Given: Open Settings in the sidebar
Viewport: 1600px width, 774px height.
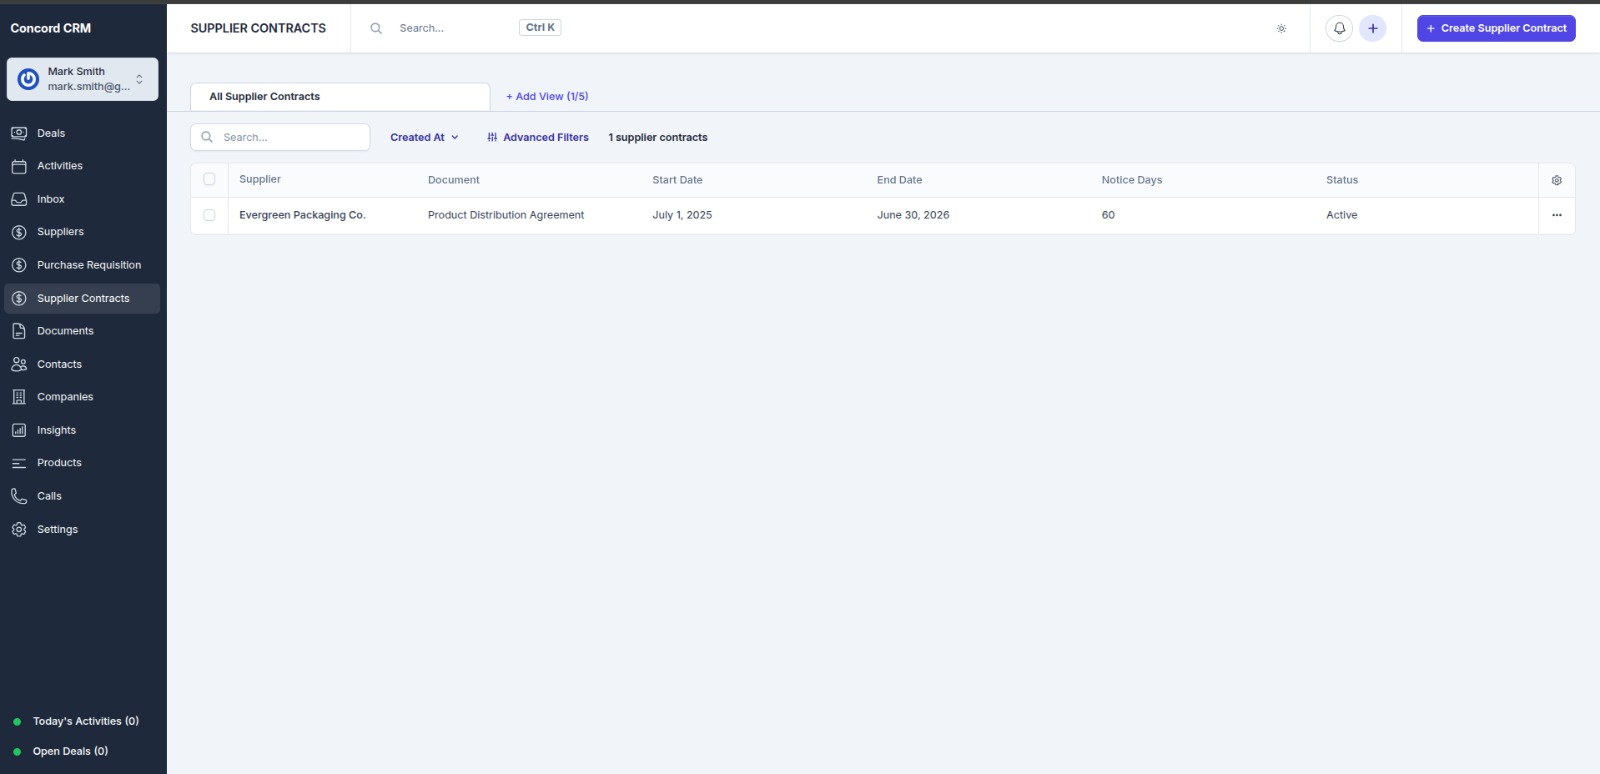Looking at the screenshot, I should (57, 529).
